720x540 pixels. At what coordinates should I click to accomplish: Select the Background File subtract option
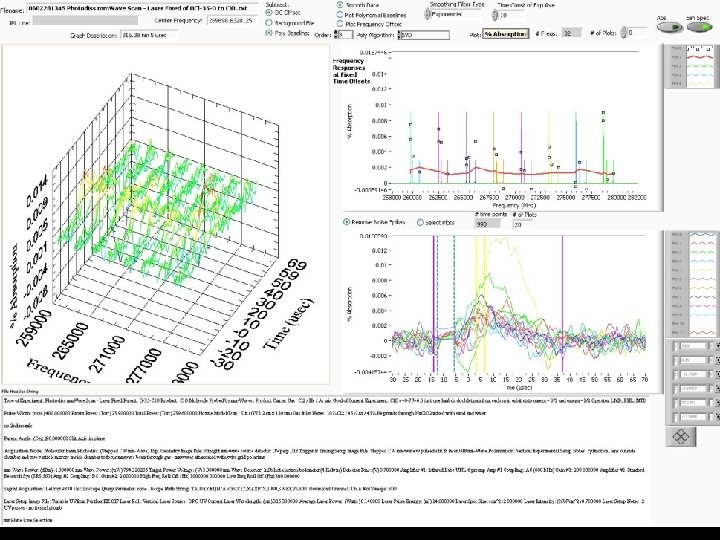pyautogui.click(x=269, y=22)
